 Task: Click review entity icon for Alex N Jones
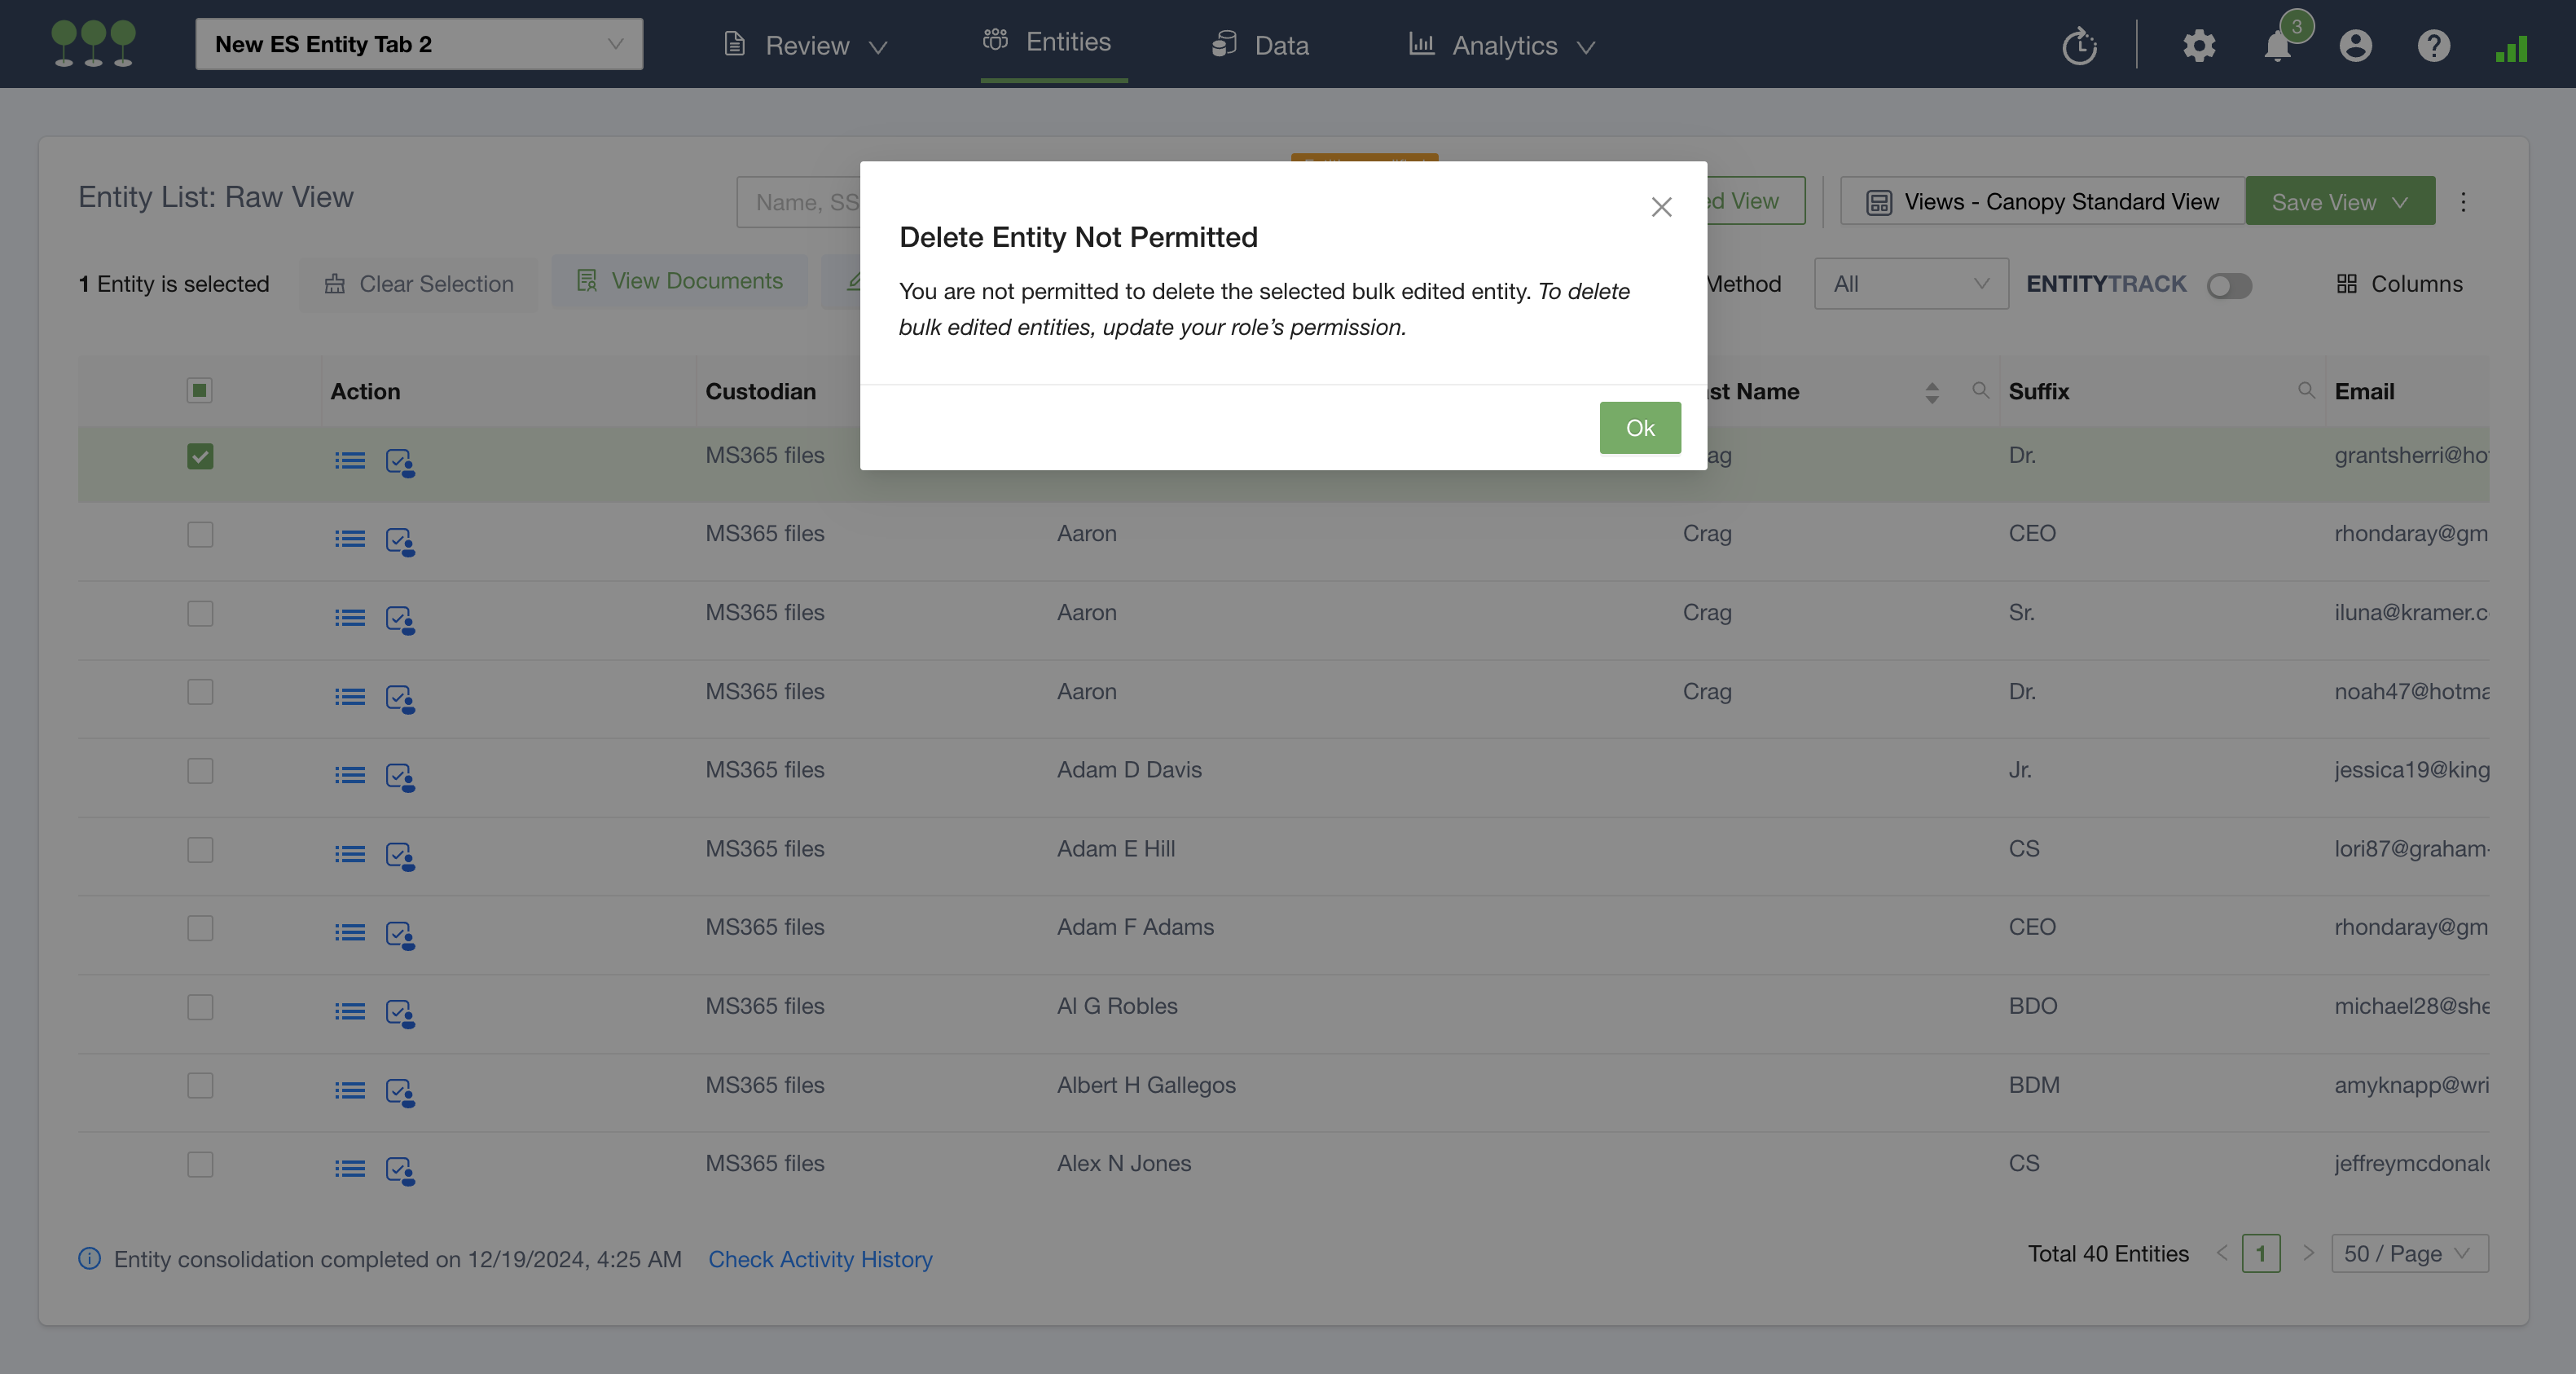400,1169
